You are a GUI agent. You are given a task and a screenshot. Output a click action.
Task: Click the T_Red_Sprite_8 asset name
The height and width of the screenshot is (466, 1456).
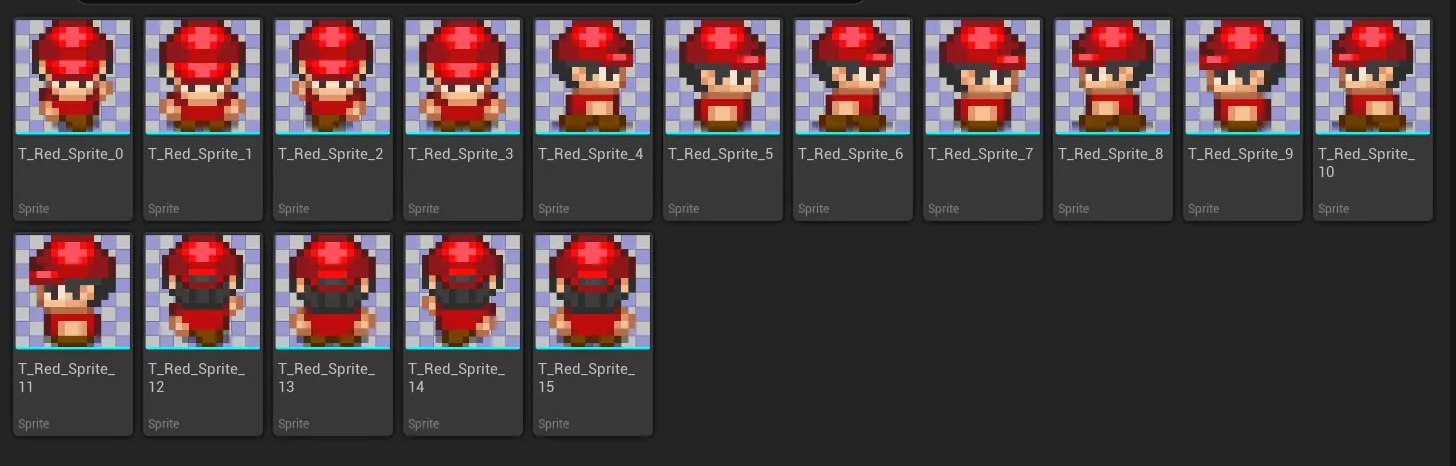click(x=1111, y=154)
